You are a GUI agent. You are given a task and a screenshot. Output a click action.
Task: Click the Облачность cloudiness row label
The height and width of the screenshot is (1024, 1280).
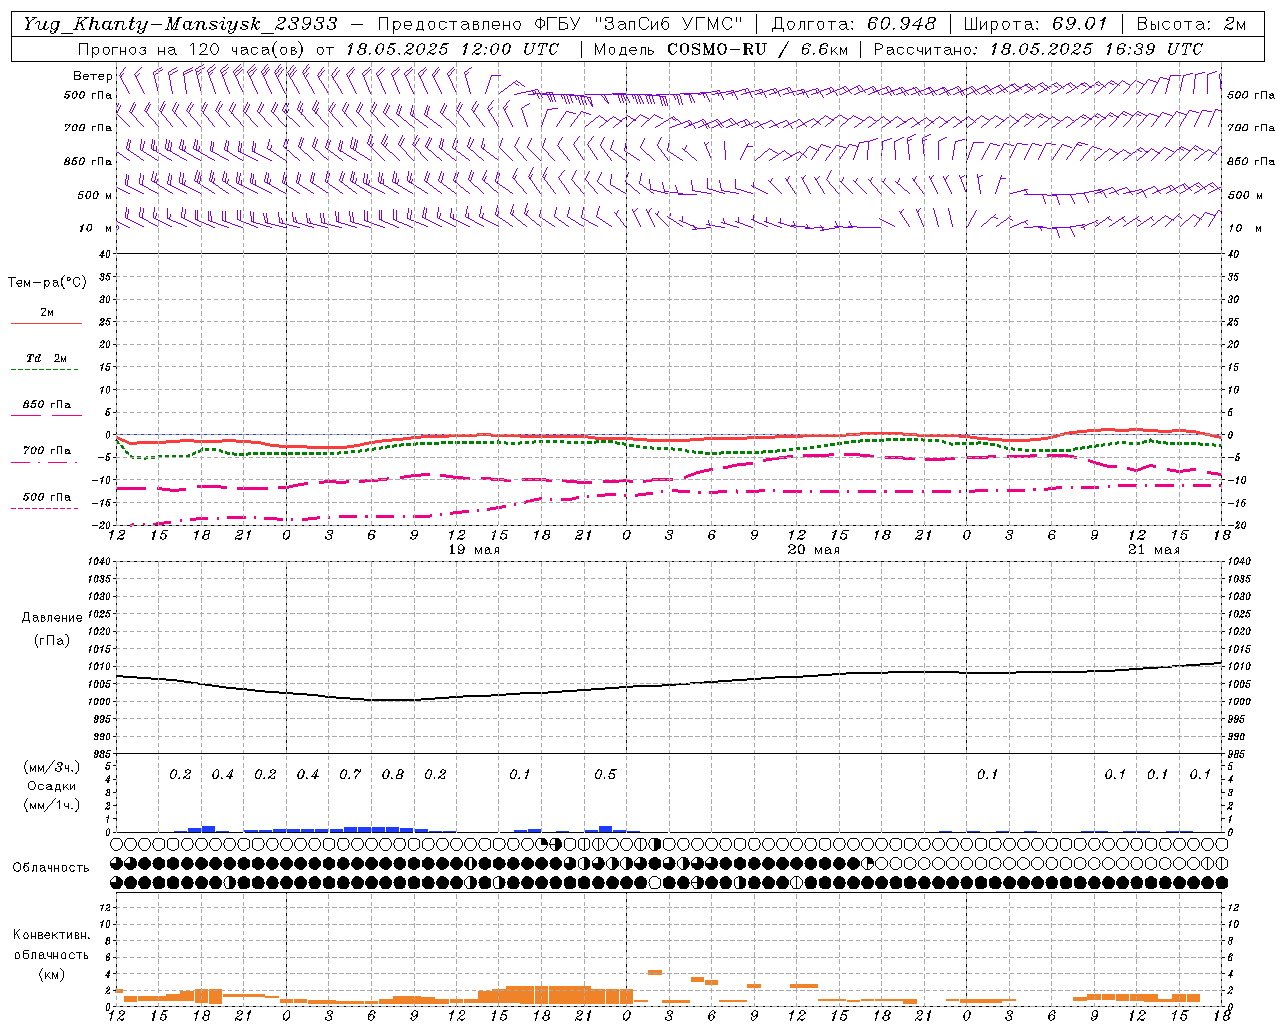click(51, 868)
